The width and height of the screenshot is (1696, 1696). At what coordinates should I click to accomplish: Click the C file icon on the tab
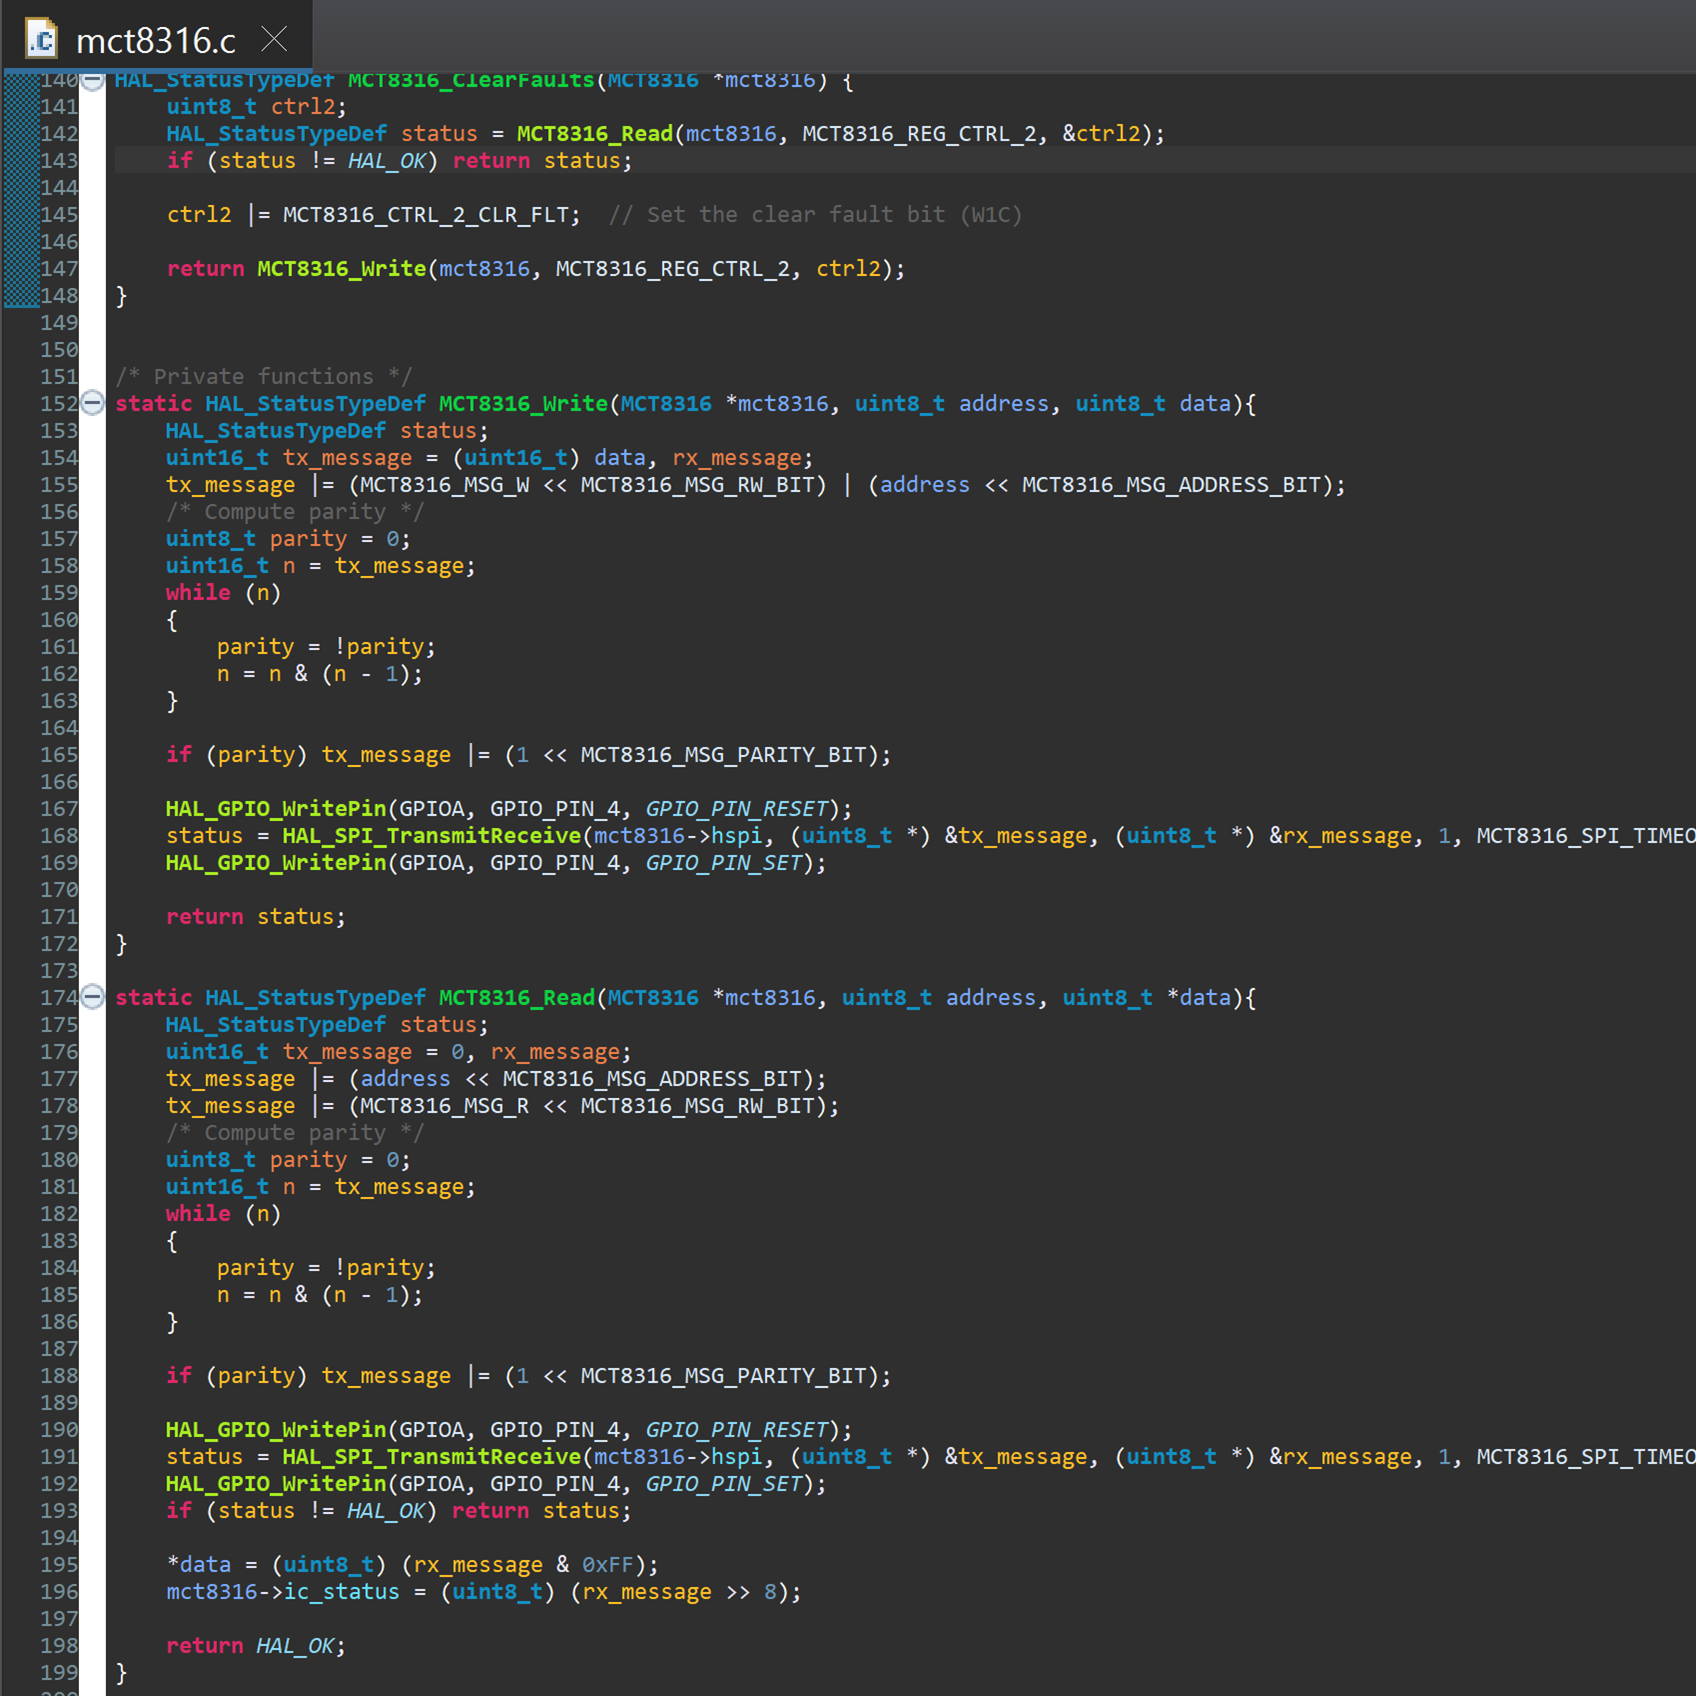point(42,40)
